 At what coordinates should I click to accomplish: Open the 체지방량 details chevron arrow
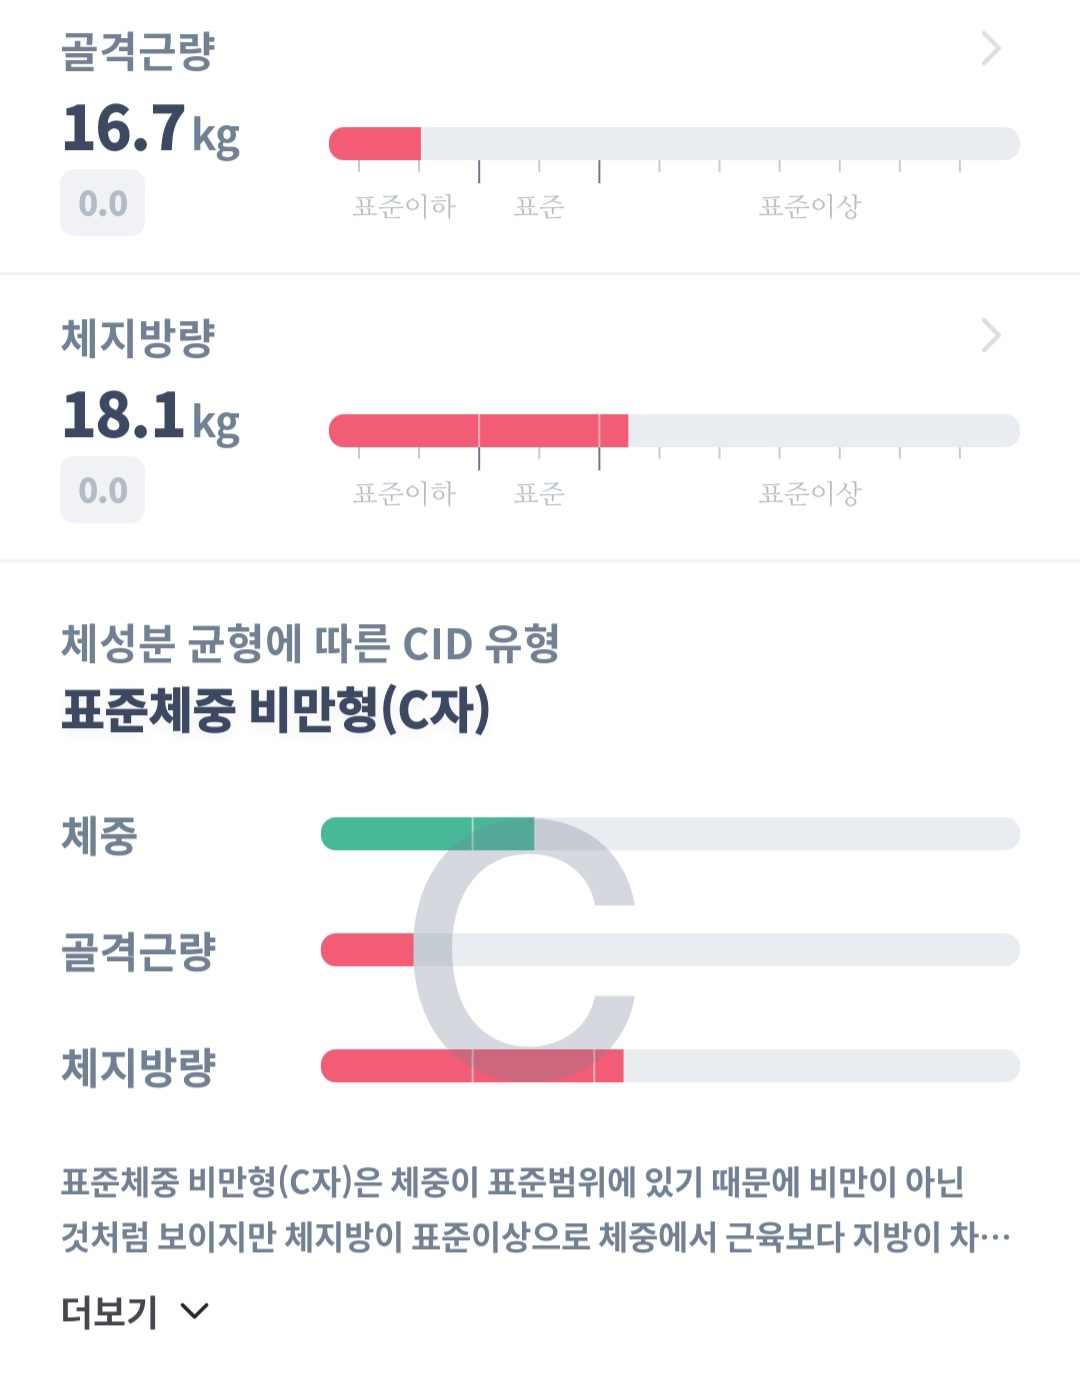(990, 336)
